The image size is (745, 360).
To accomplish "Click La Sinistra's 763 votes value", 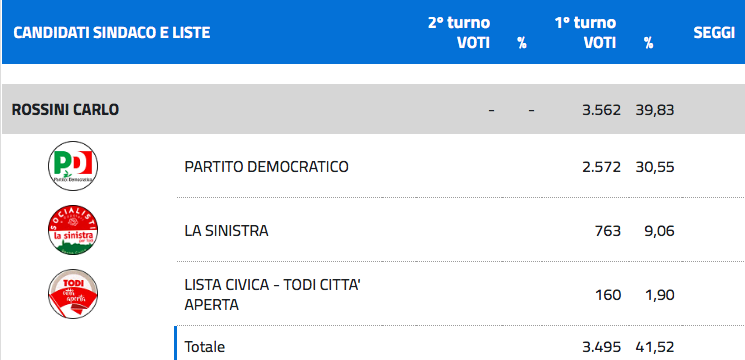I will click(608, 231).
